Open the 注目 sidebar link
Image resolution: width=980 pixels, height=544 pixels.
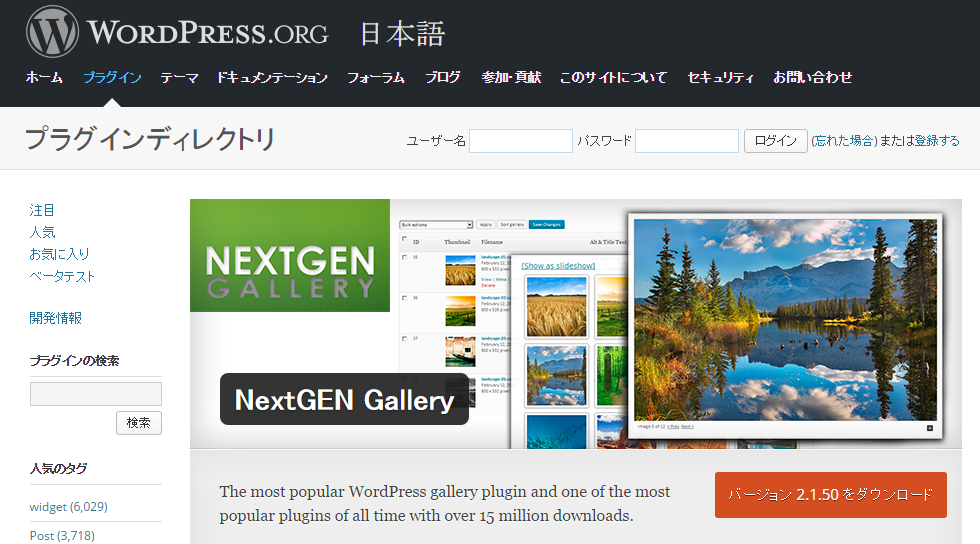click(42, 210)
